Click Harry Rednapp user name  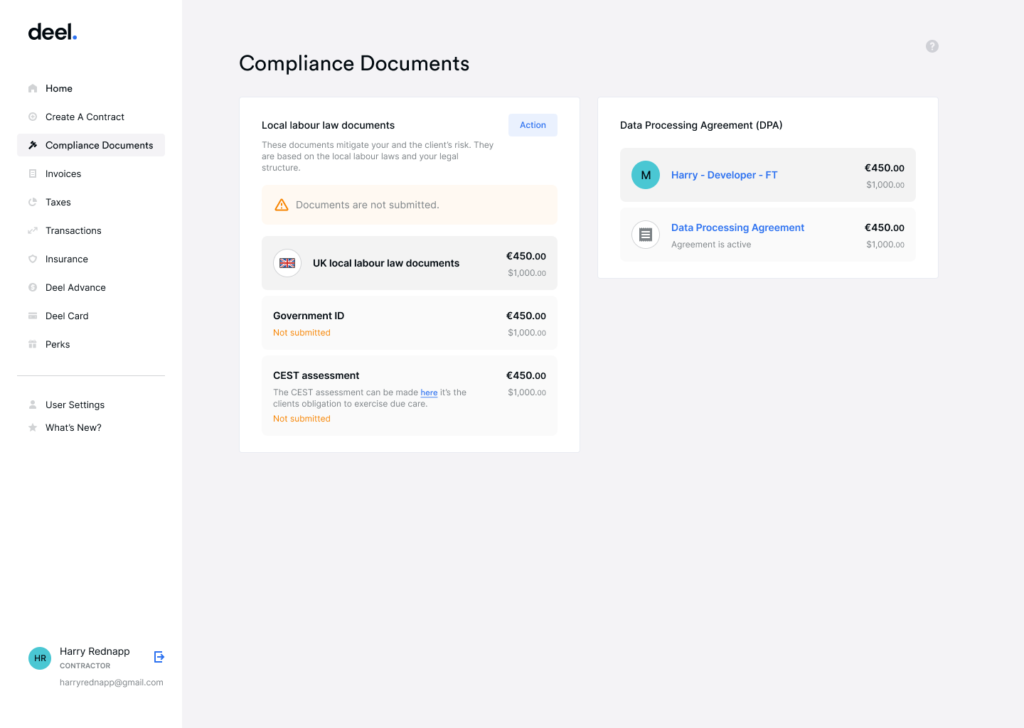tap(95, 652)
